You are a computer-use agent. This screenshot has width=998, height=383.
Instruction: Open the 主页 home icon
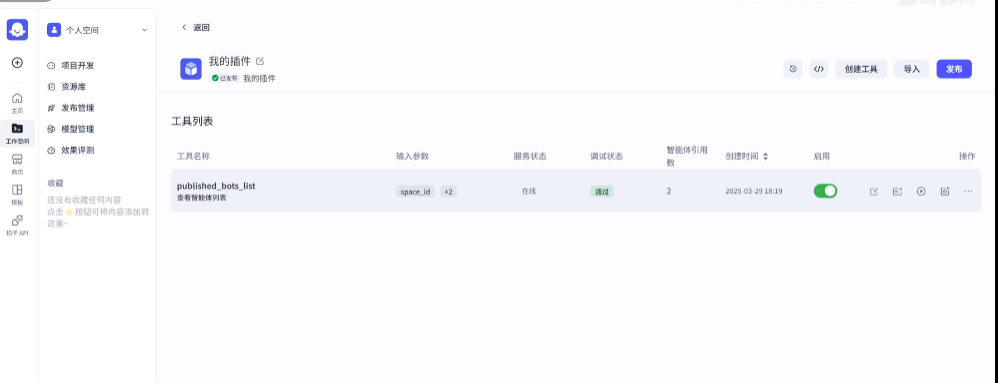17,102
